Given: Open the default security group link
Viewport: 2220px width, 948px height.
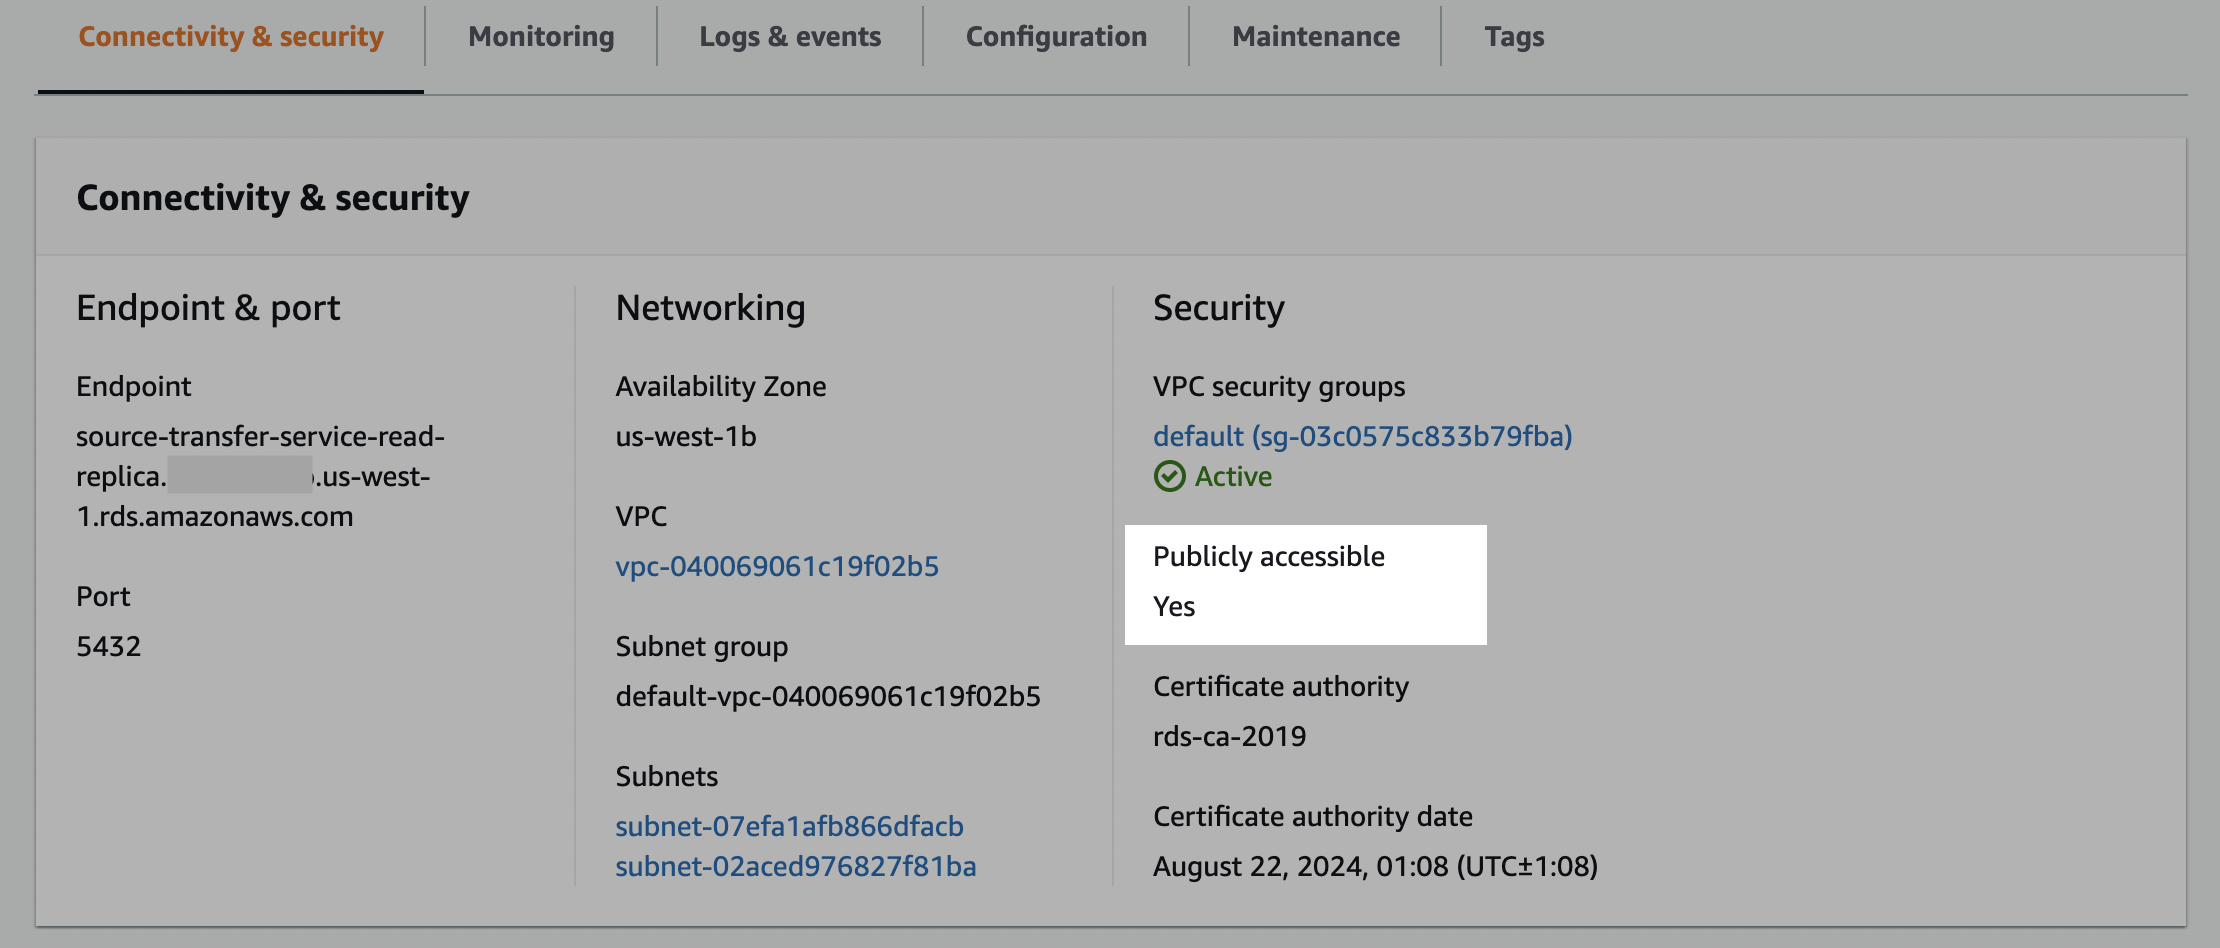Looking at the screenshot, I should (1362, 436).
